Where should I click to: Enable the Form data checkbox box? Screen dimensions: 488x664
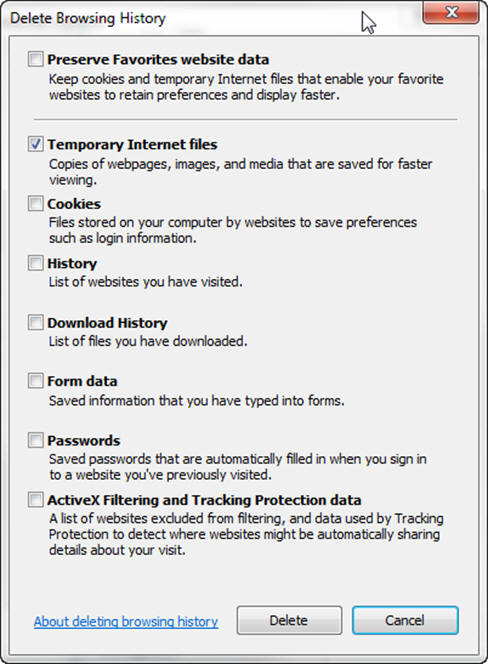(x=36, y=381)
